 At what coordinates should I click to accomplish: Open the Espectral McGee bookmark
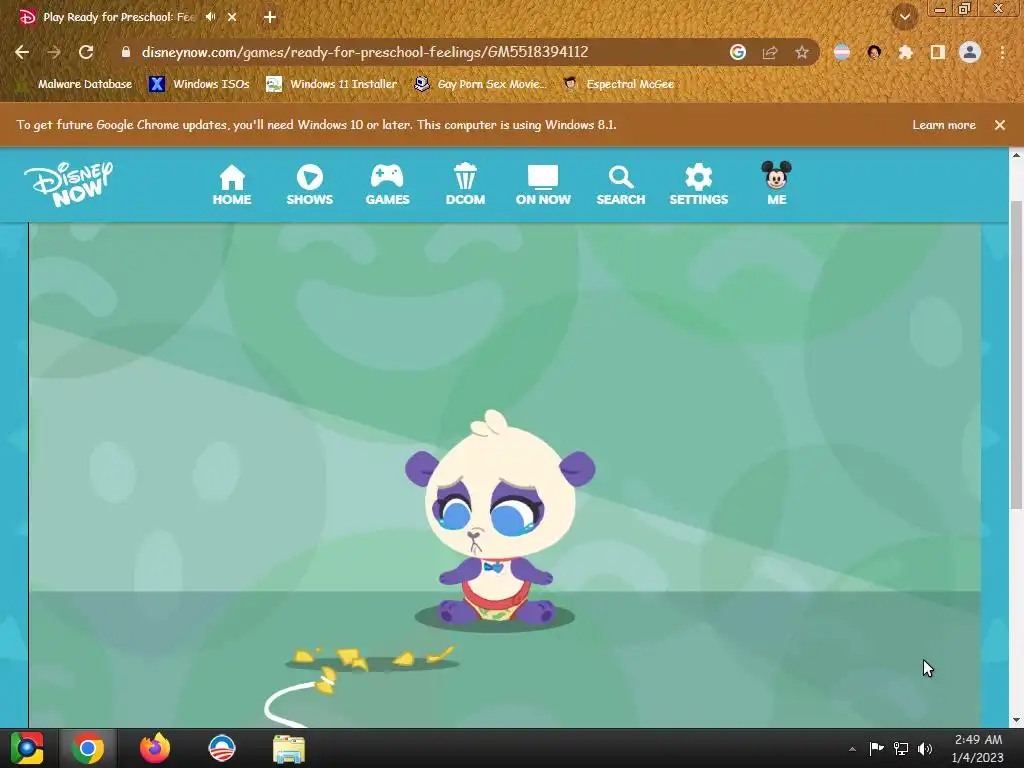pos(618,84)
